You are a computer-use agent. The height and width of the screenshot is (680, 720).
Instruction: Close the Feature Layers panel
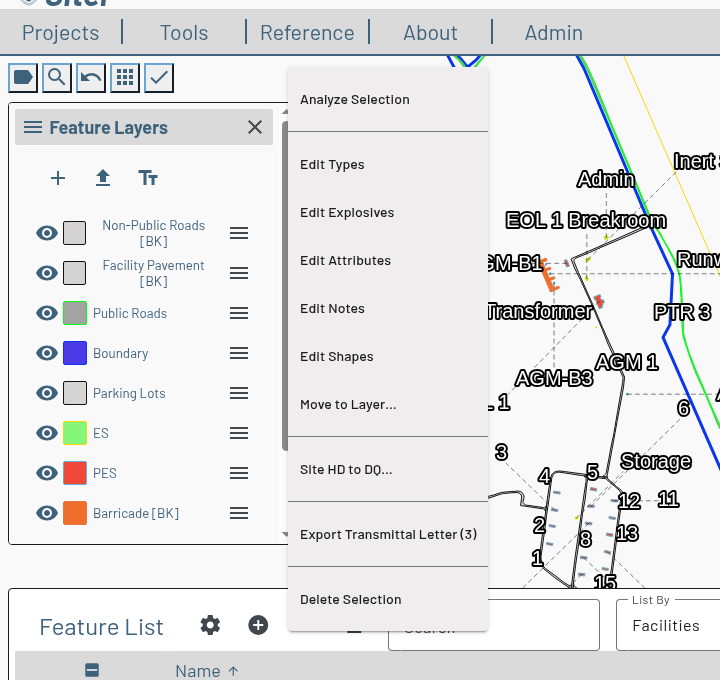pos(255,127)
